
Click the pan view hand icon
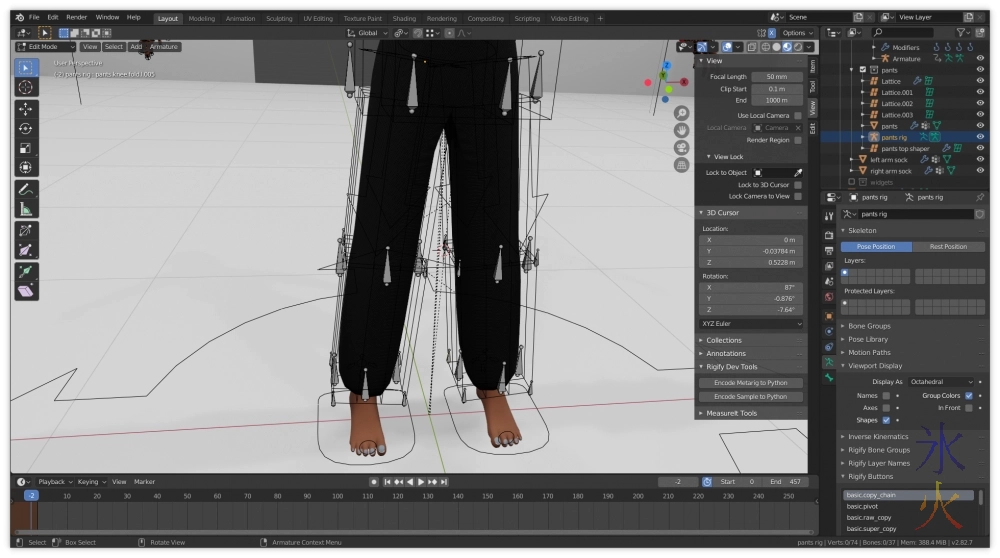coord(681,130)
